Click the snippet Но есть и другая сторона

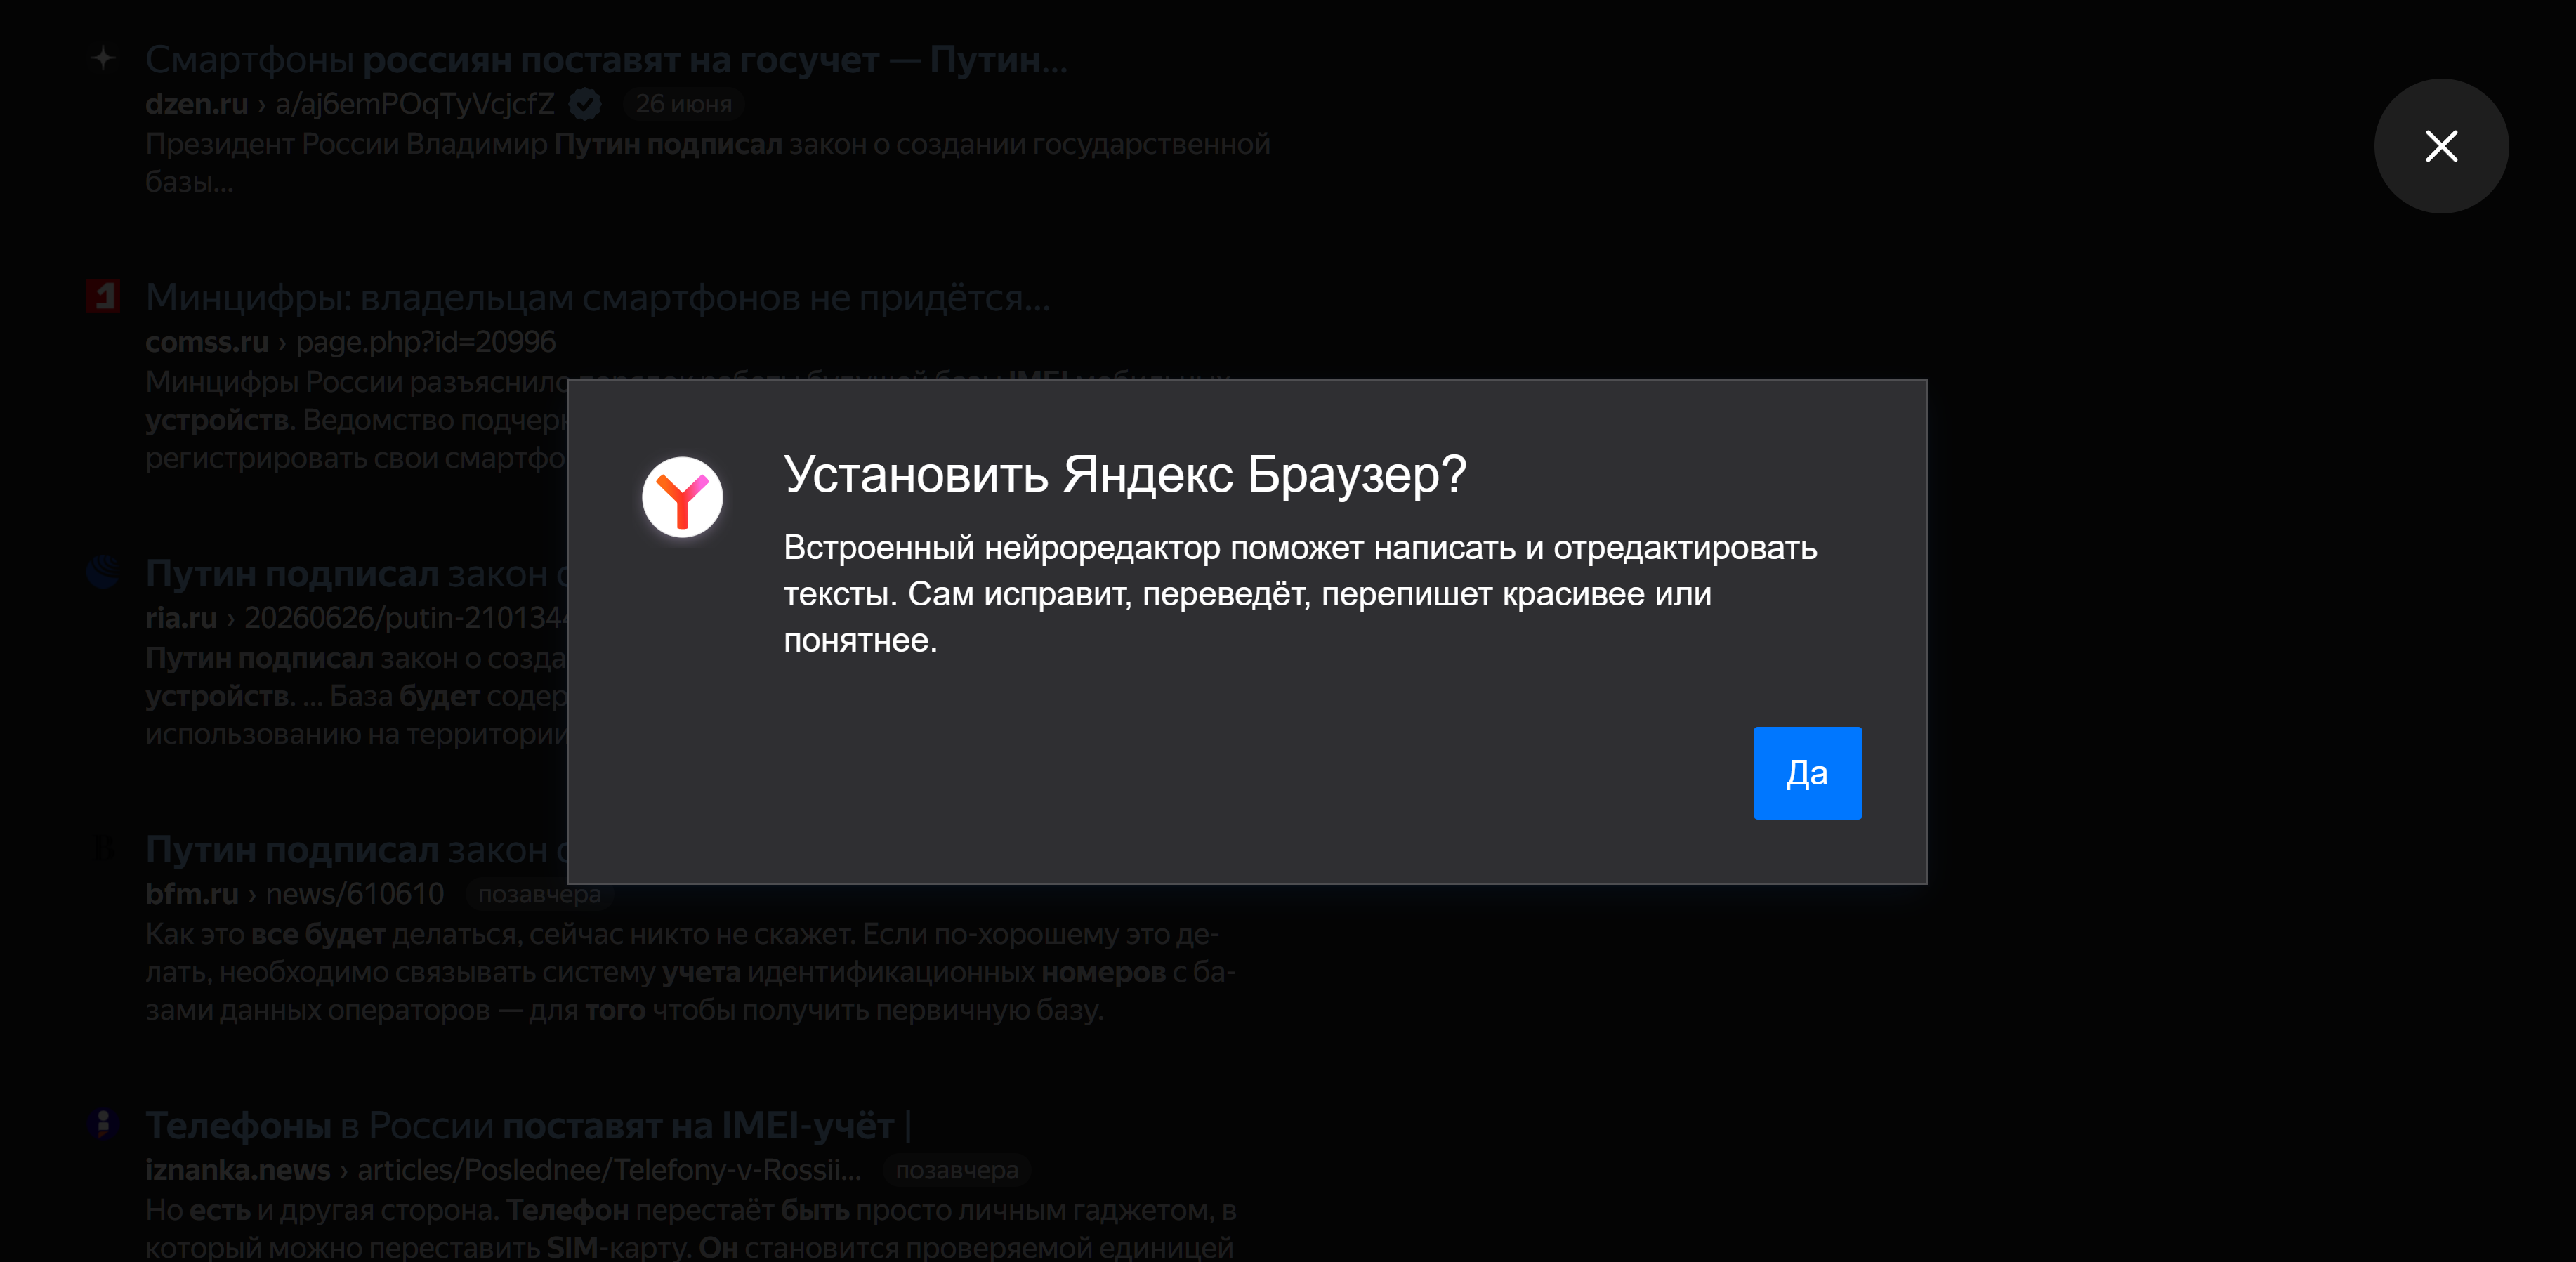pos(691,1228)
